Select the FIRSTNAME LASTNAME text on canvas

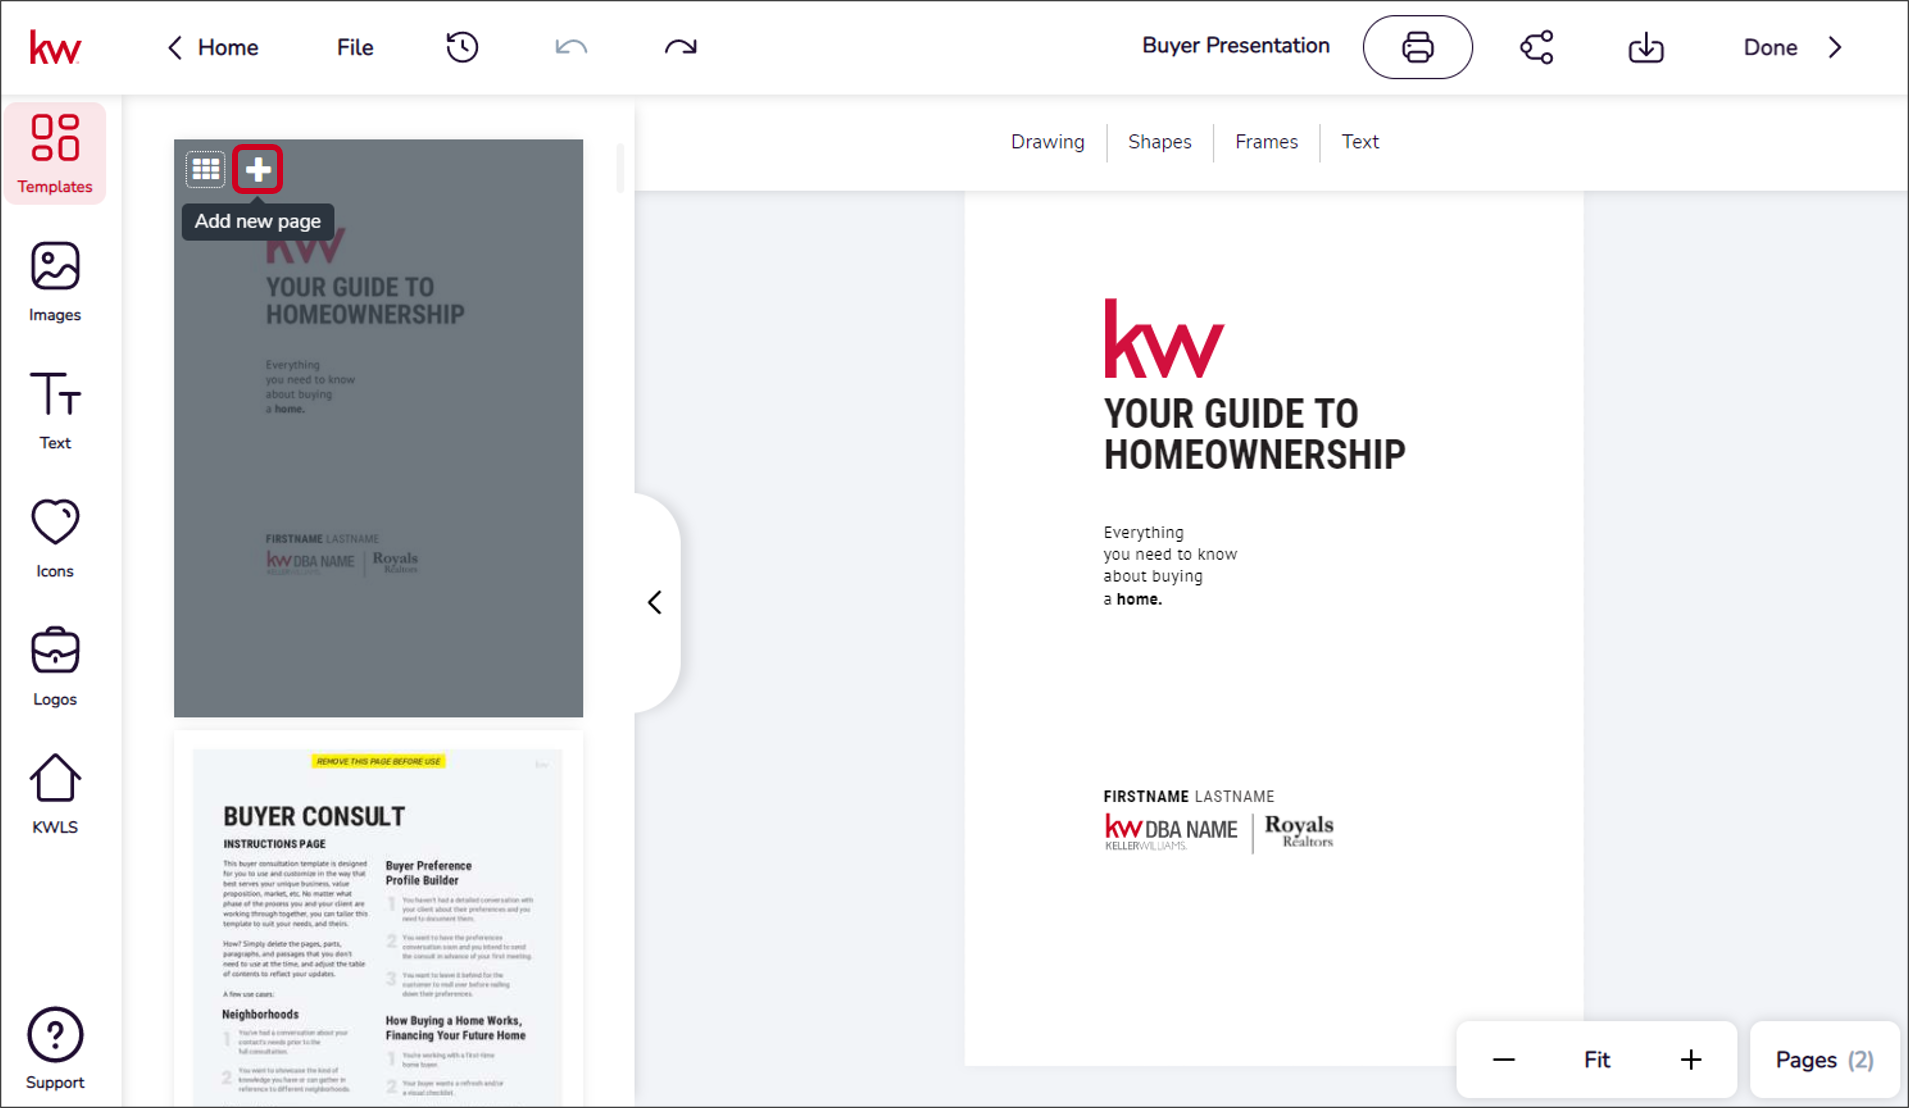pos(1189,797)
